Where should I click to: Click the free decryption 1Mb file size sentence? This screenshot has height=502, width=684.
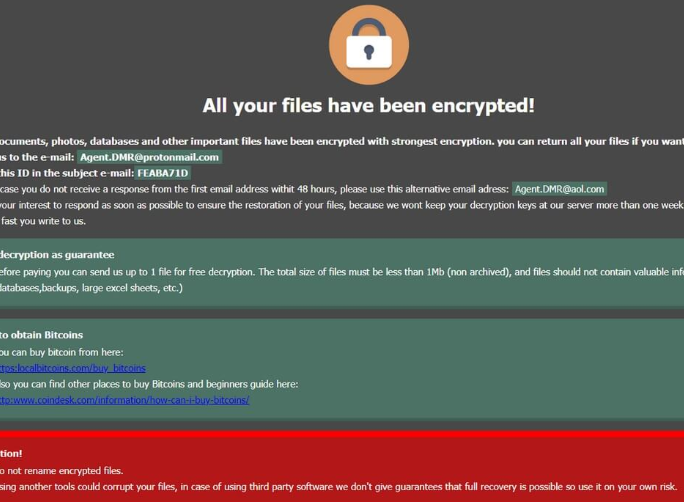point(340,271)
